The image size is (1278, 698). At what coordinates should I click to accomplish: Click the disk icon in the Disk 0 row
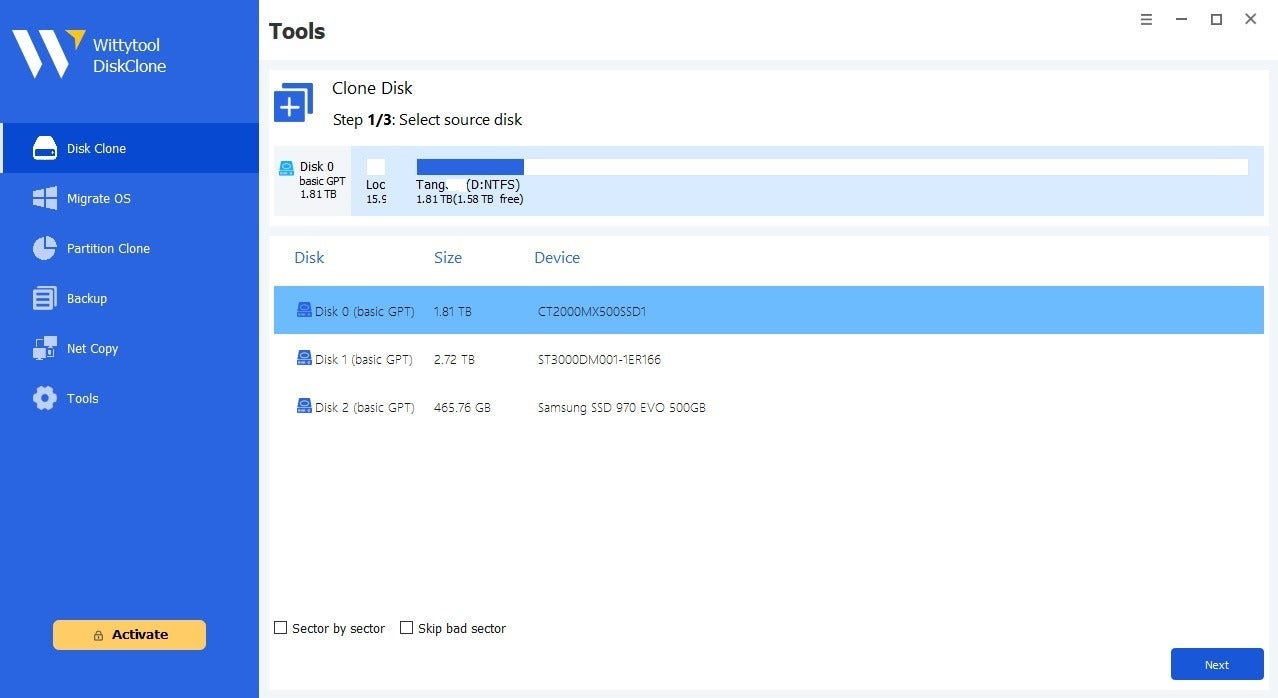point(304,310)
